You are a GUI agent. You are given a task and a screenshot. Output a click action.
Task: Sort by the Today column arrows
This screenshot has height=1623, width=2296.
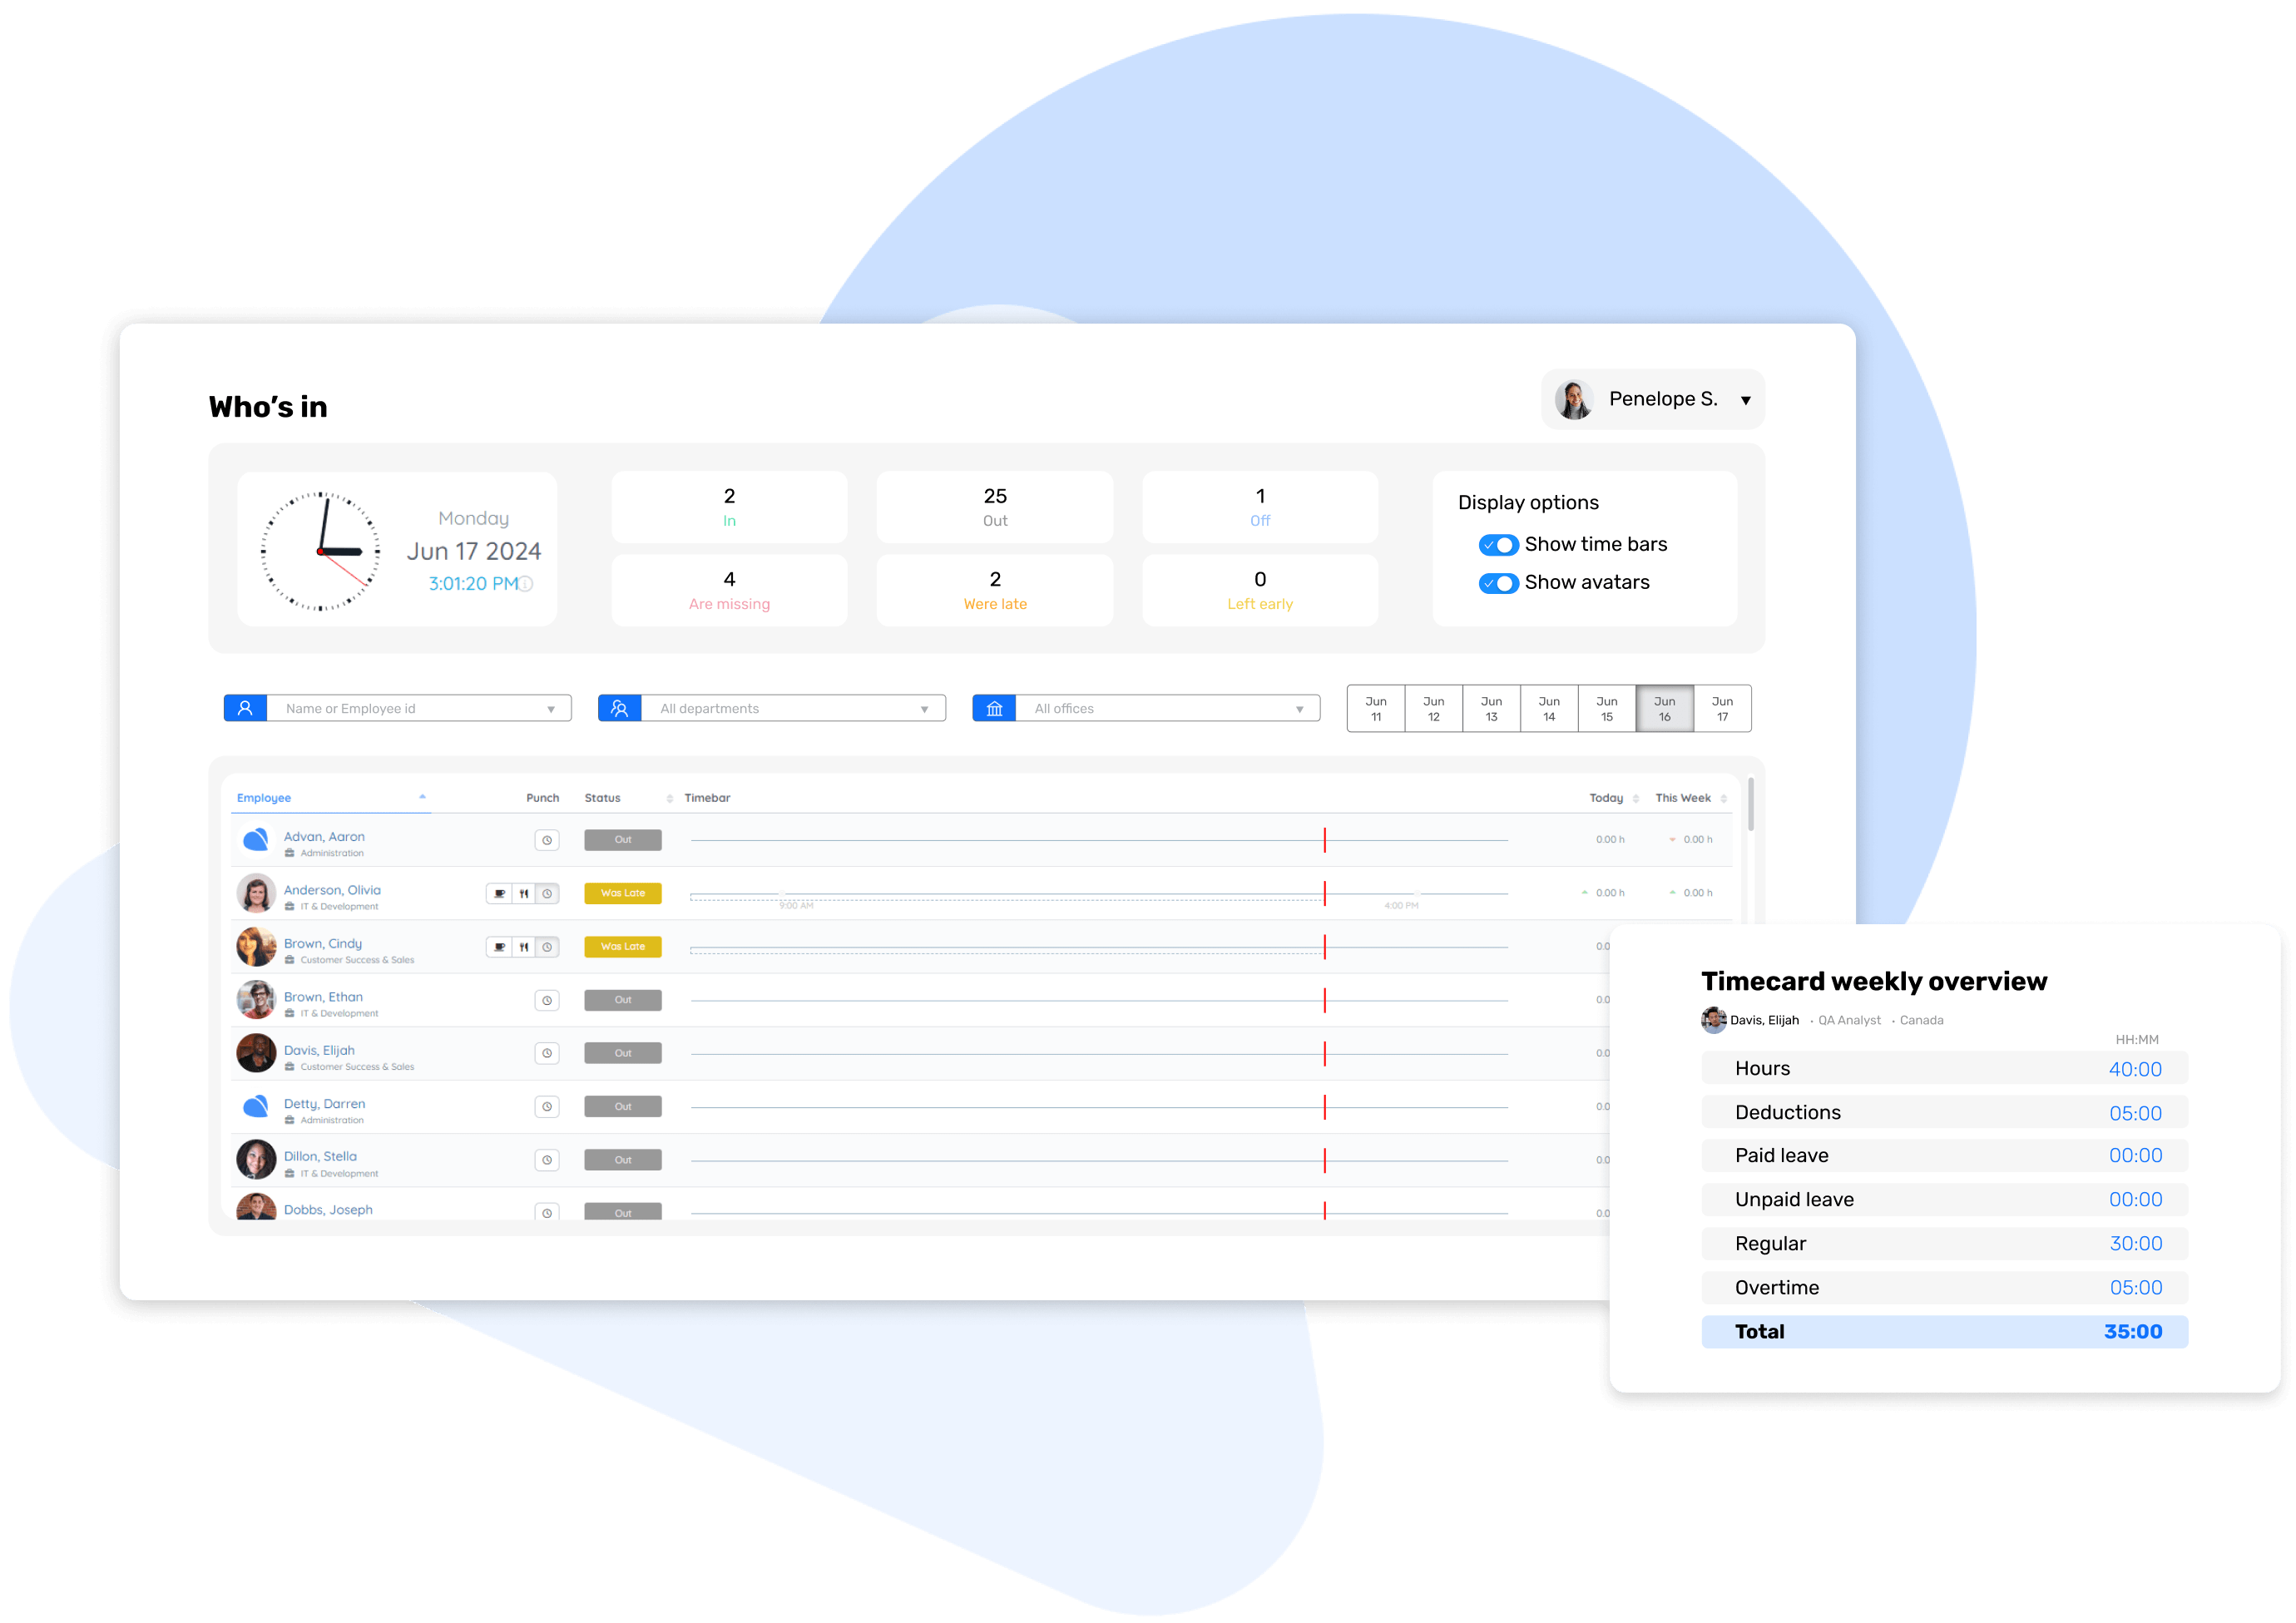tap(1636, 798)
